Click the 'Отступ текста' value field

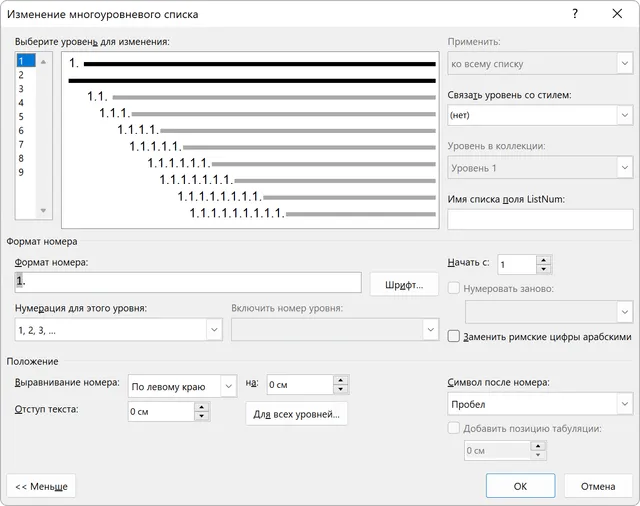(x=161, y=411)
